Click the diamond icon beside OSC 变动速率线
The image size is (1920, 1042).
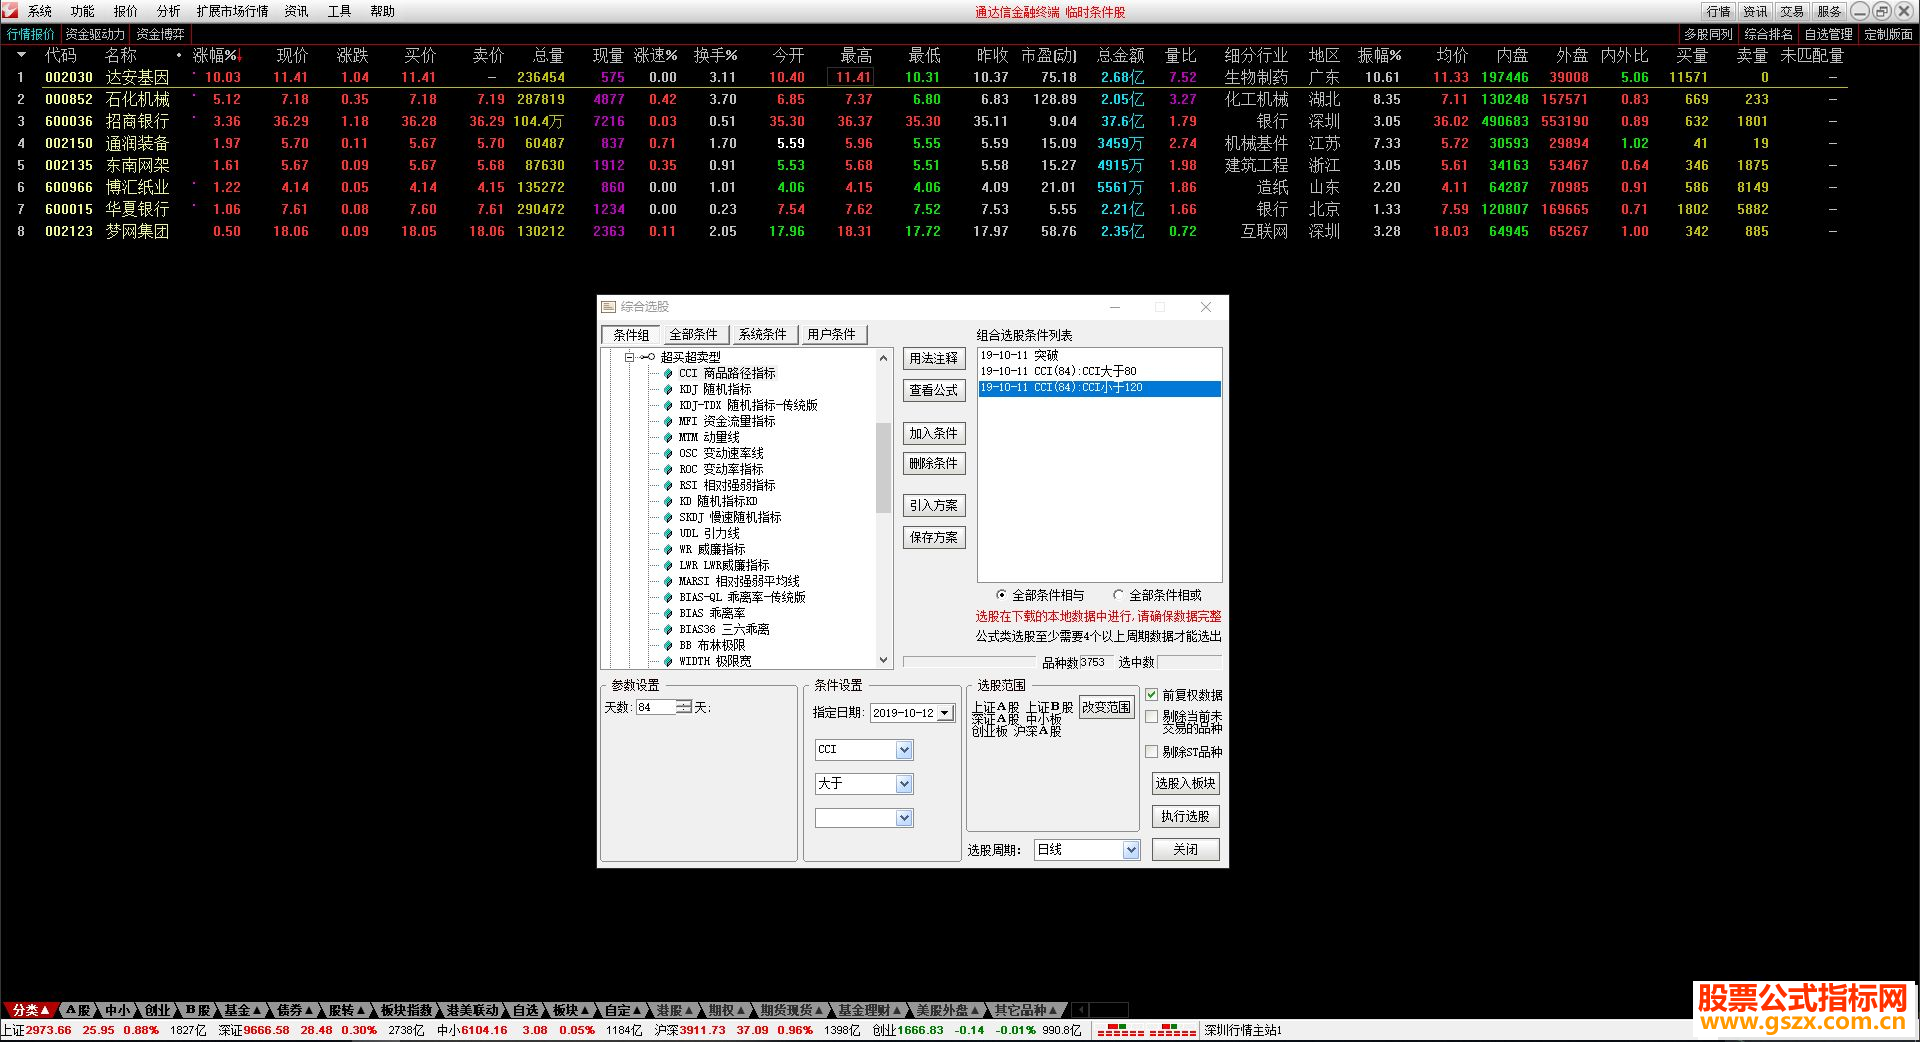pyautogui.click(x=668, y=454)
